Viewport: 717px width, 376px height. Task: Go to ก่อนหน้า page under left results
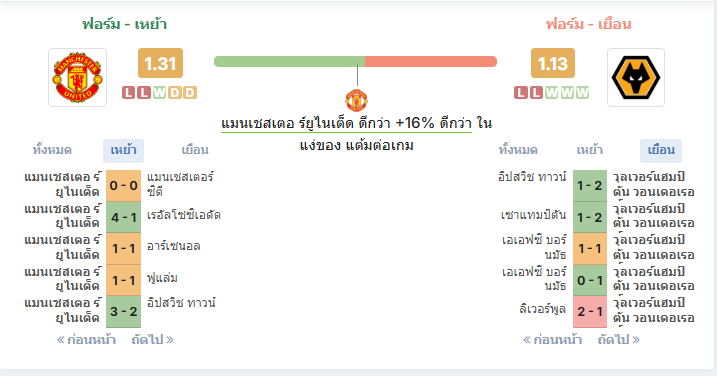(86, 340)
